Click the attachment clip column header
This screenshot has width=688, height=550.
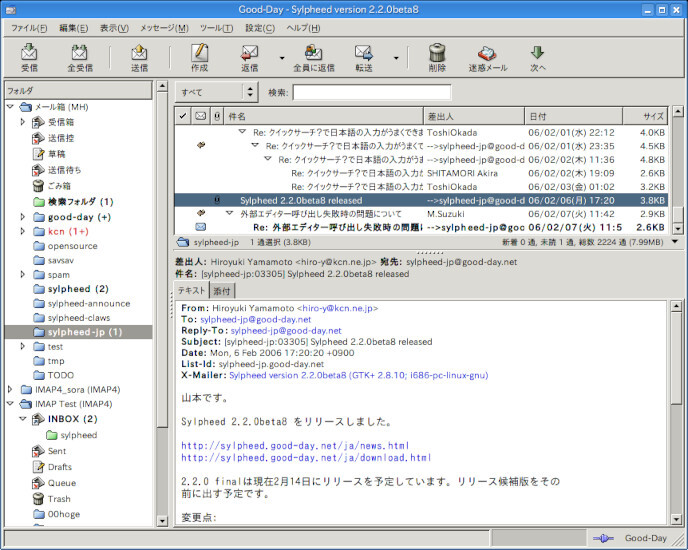216,116
